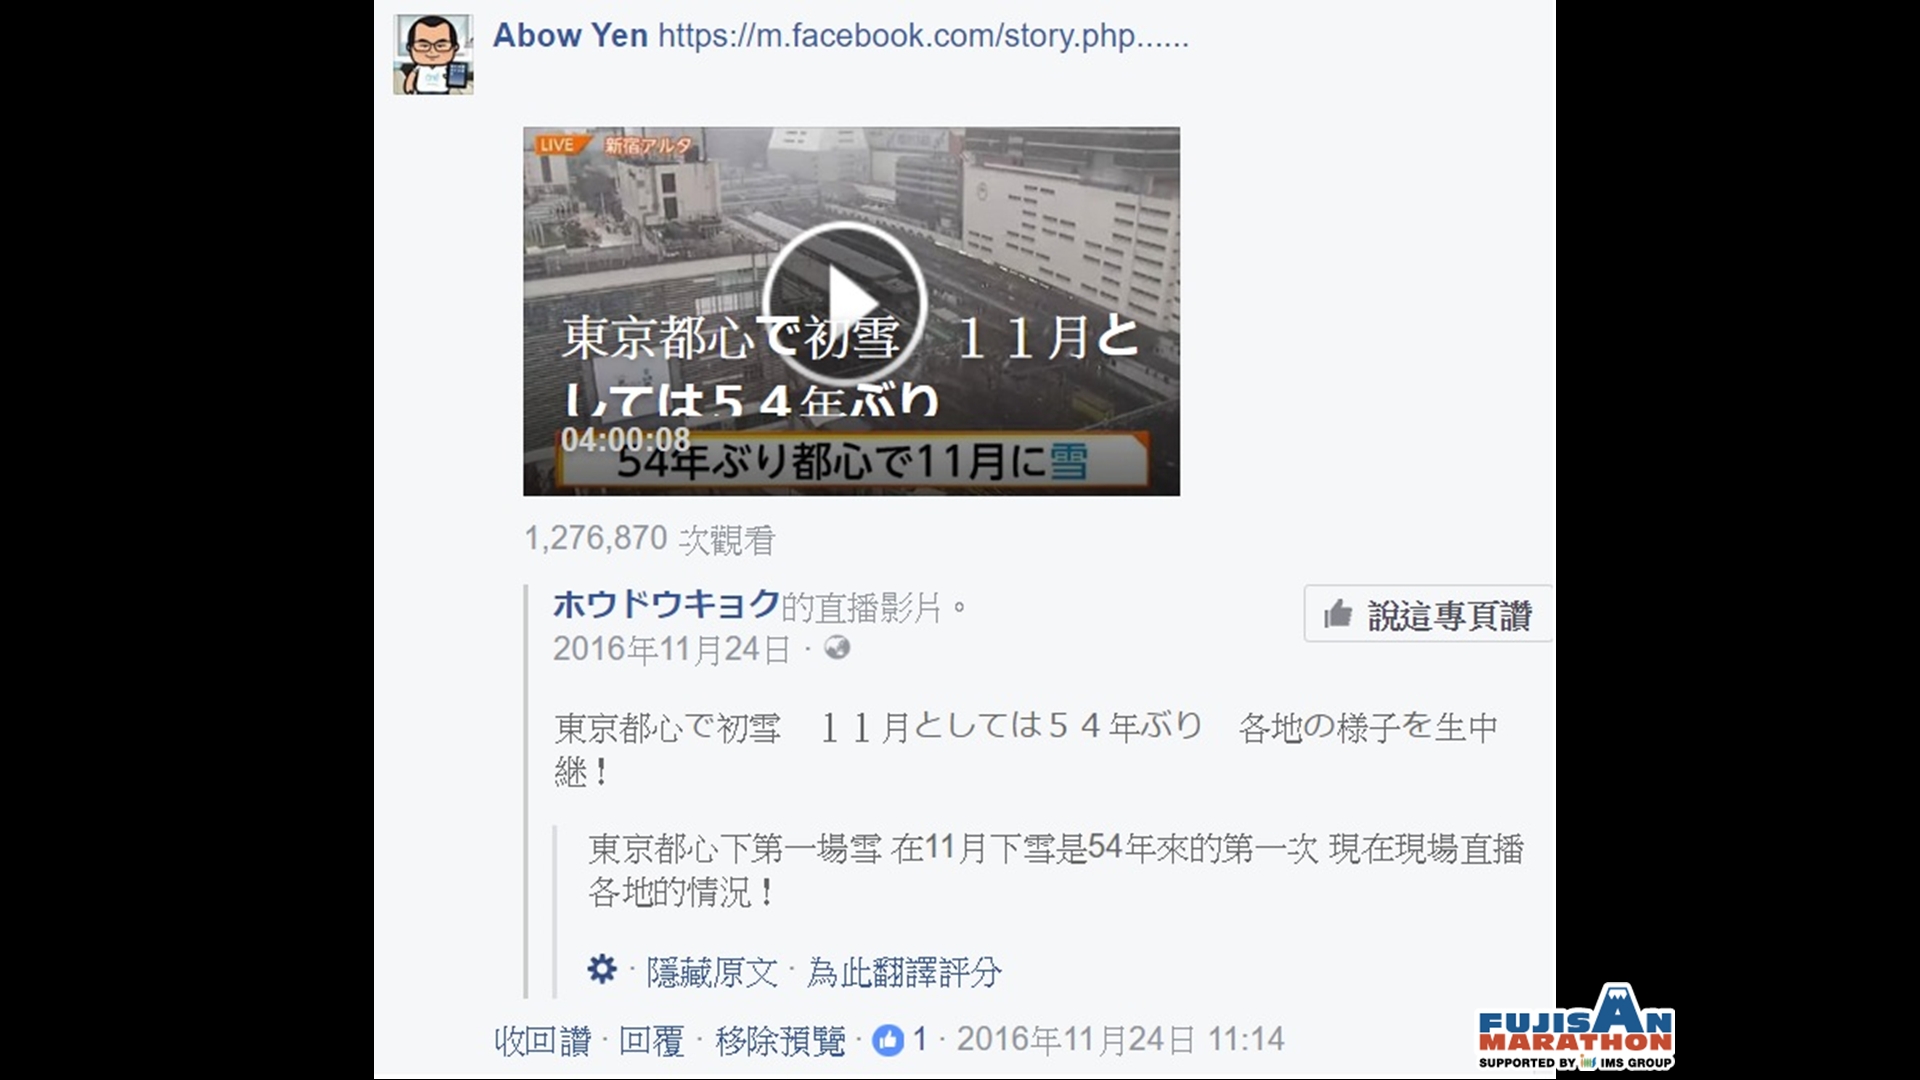Screen dimensions: 1920x1080
Task: Click Abow Yen's profile avatar
Action: pos(433,54)
